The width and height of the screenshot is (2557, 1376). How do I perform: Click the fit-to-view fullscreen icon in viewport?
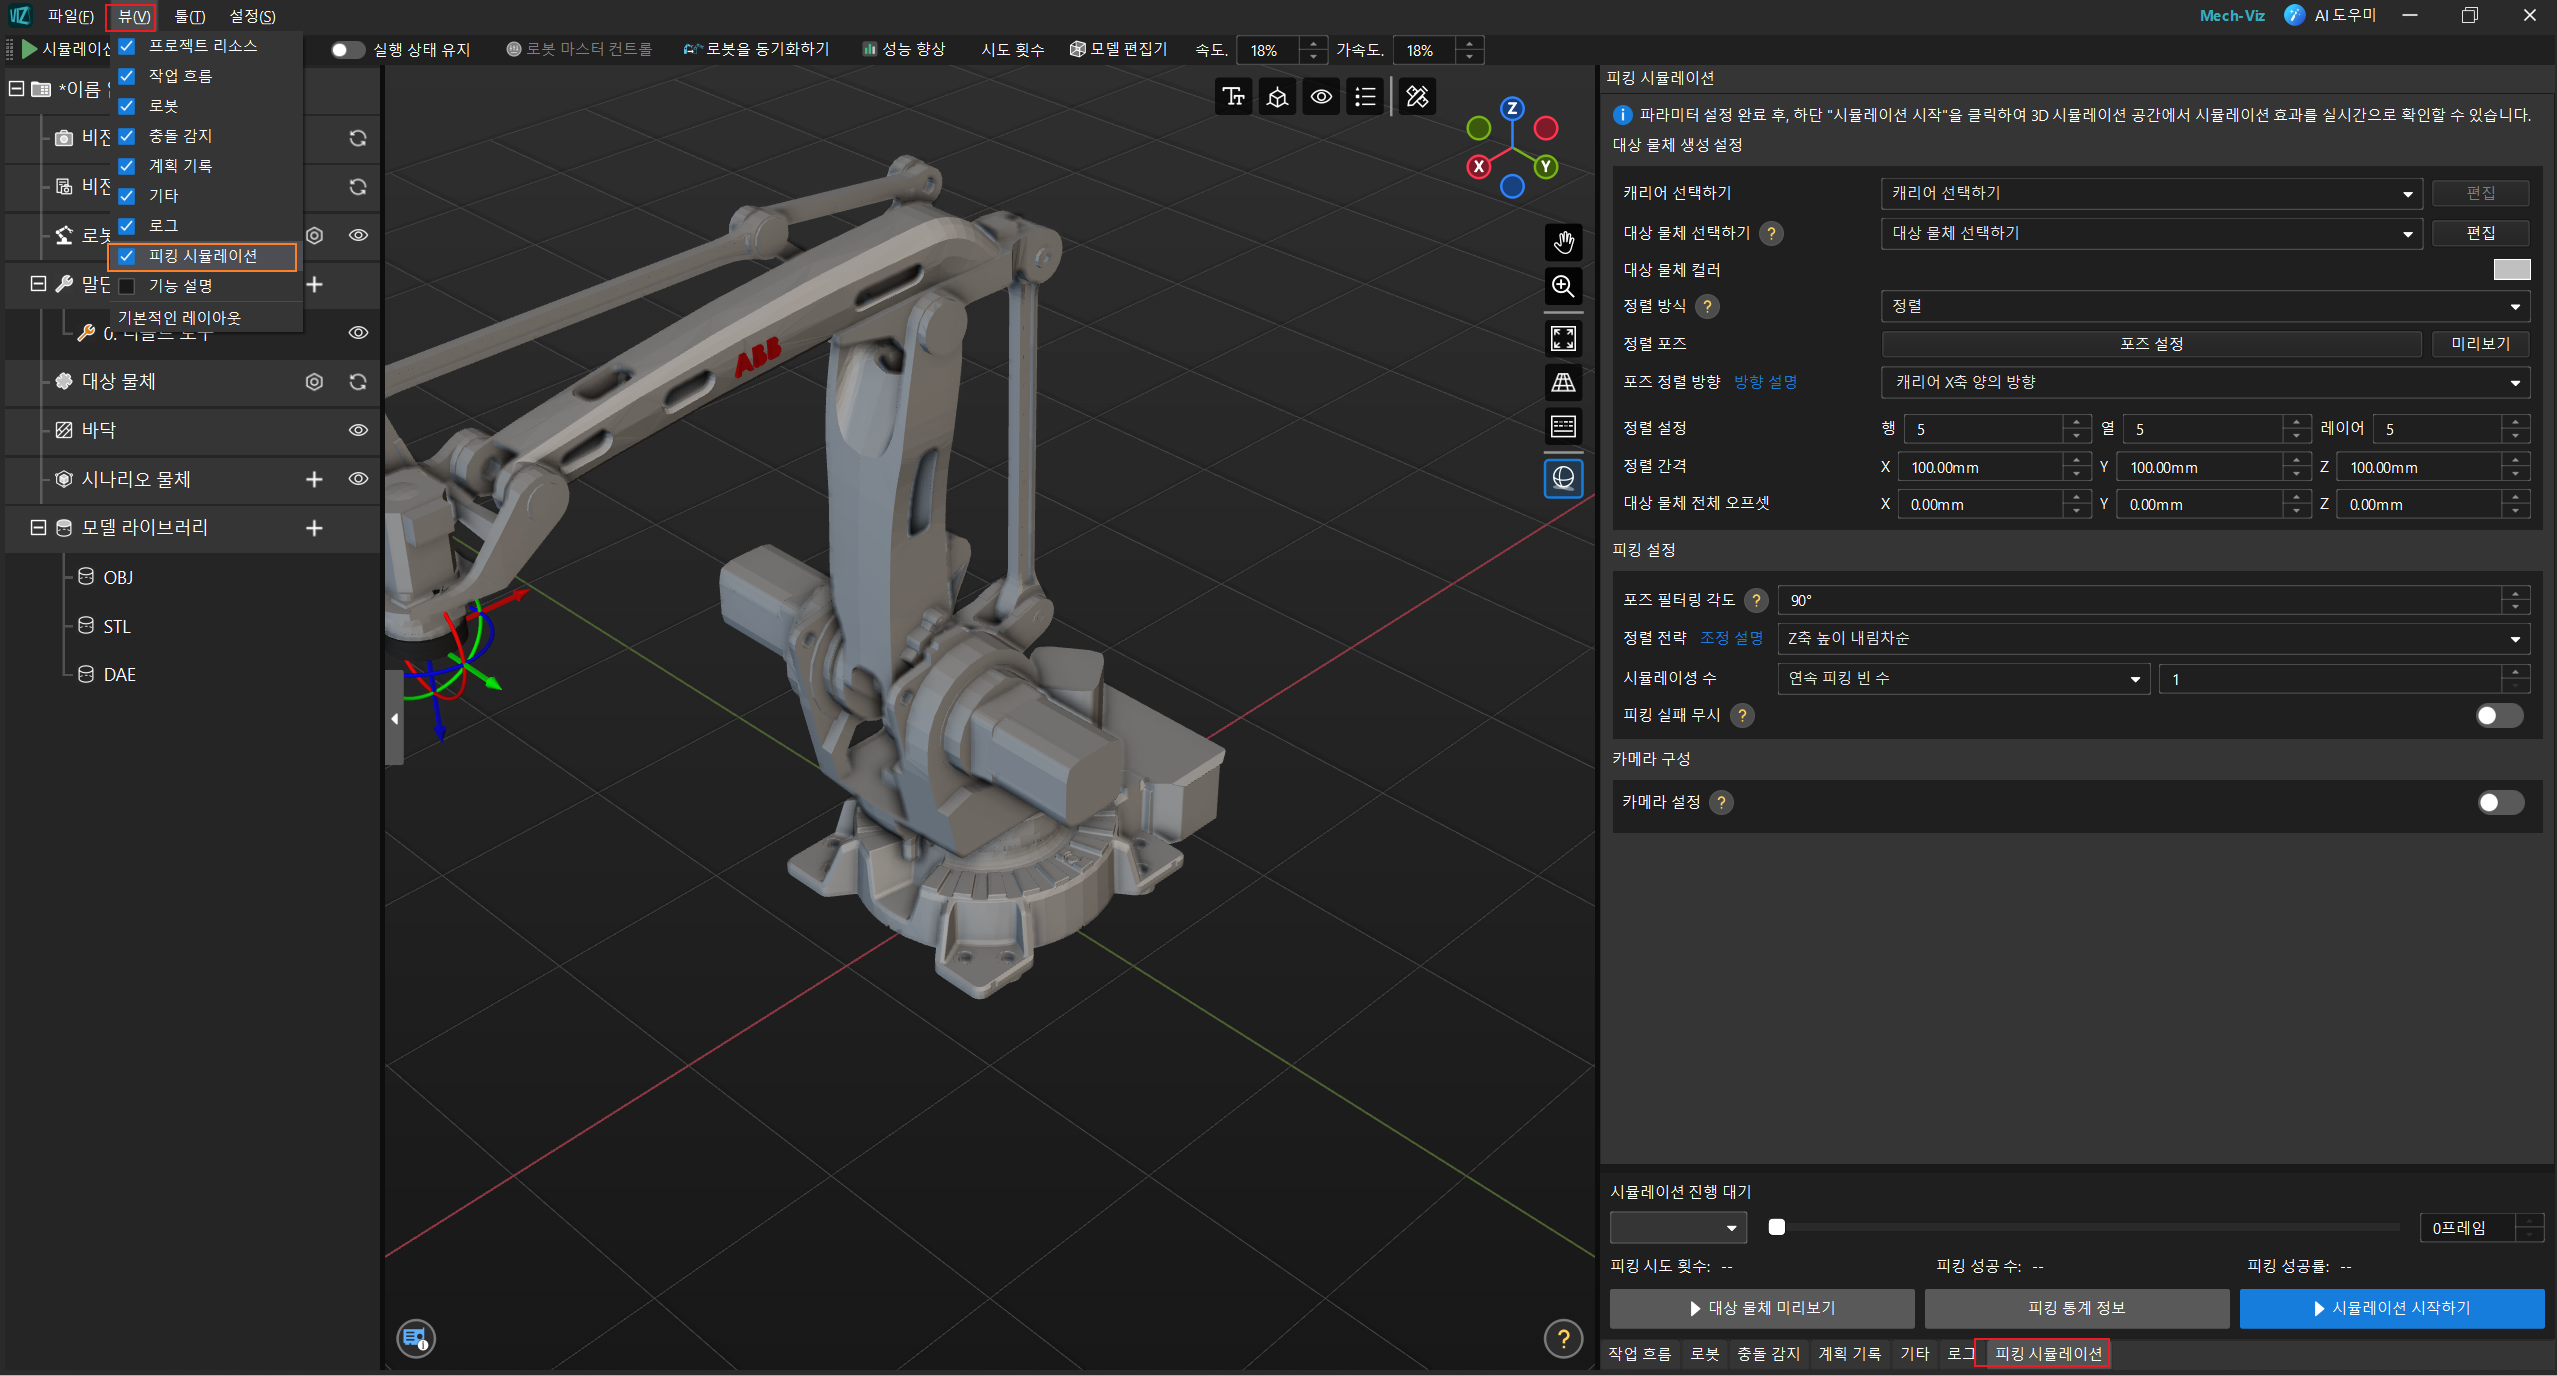pos(1563,339)
